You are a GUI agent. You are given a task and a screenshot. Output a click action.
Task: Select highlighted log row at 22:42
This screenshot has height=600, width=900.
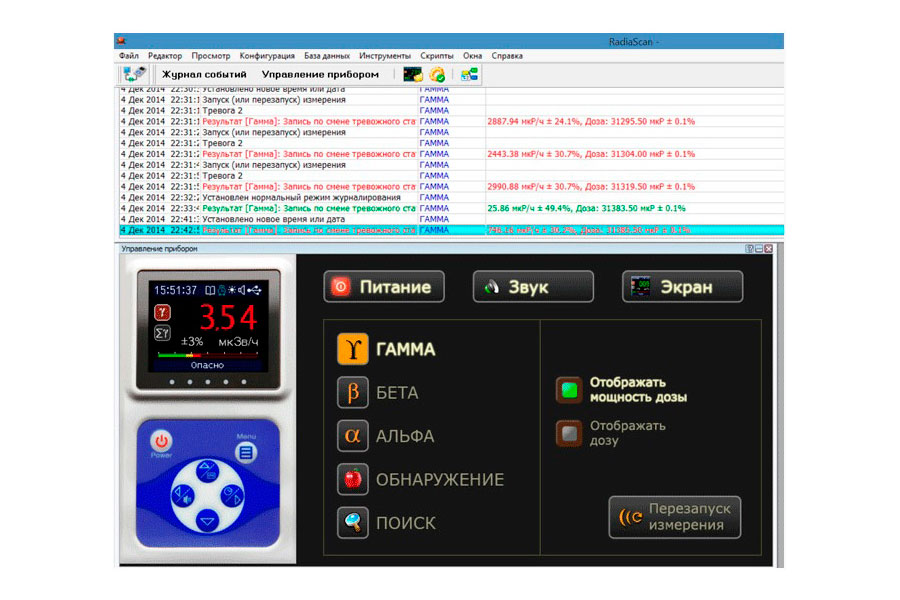(451, 230)
